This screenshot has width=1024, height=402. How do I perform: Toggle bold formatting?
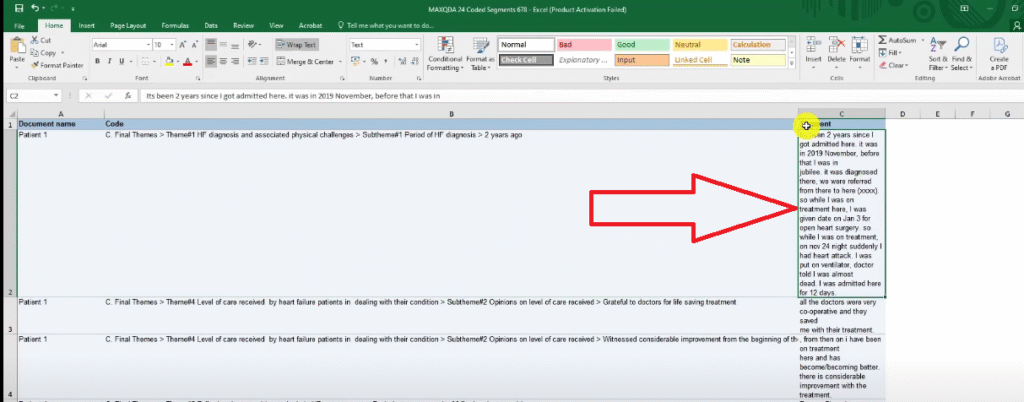(x=97, y=61)
